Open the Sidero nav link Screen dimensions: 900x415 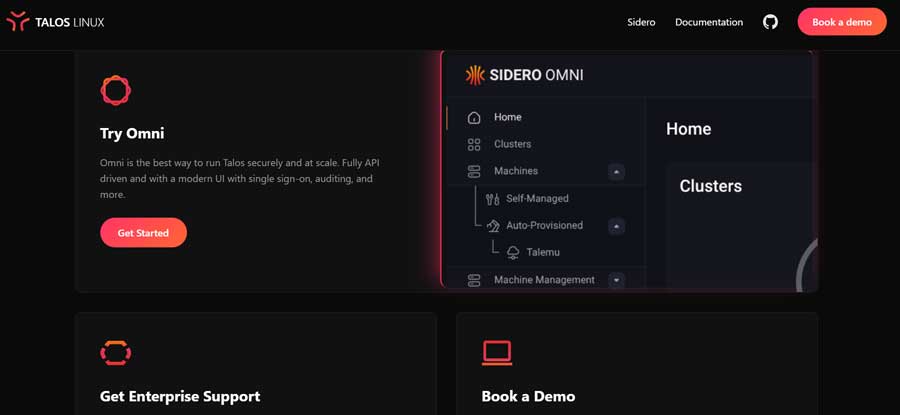click(x=641, y=22)
